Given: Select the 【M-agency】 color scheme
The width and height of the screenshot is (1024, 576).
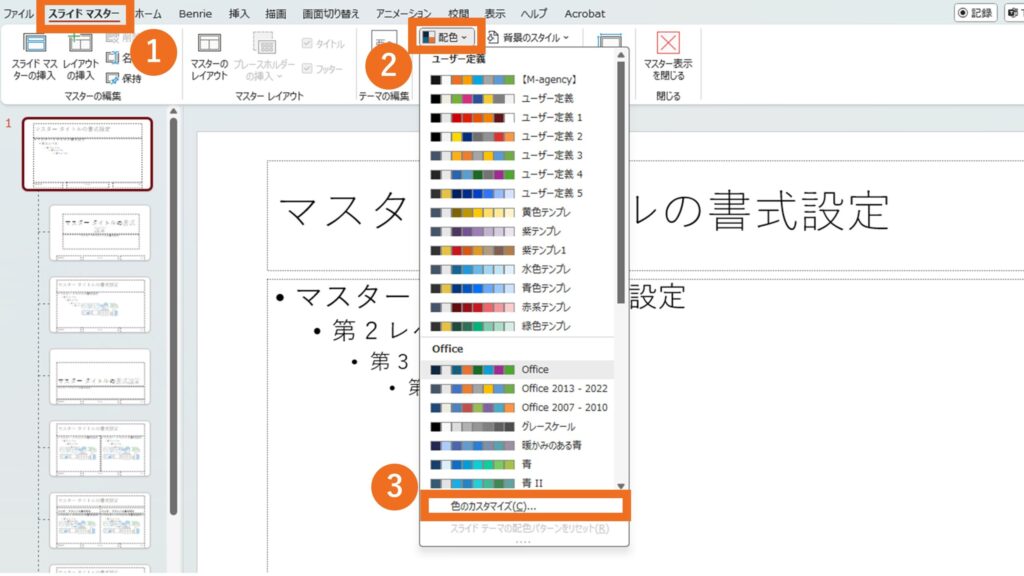Looking at the screenshot, I should click(518, 80).
